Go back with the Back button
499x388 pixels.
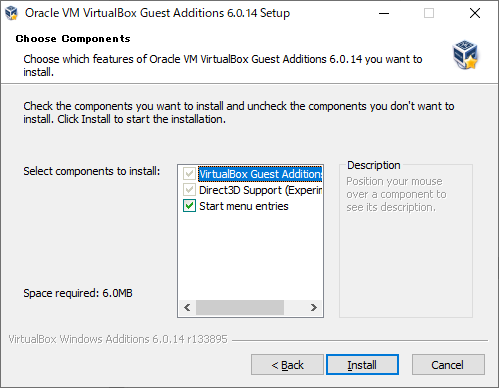(287, 365)
